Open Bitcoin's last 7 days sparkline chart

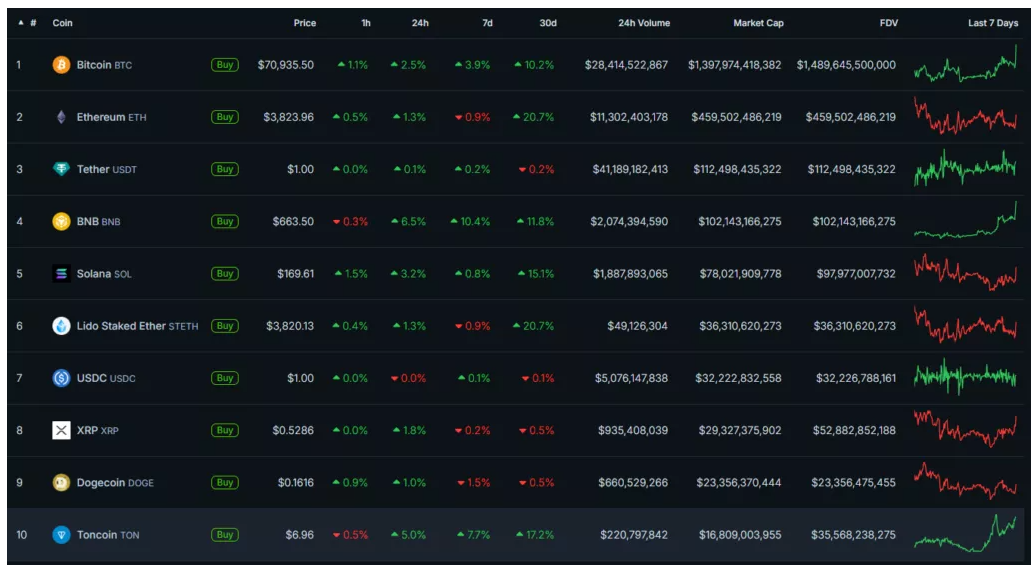point(965,66)
